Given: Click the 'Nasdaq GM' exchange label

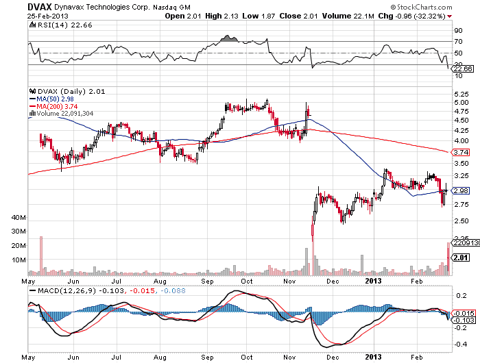Looking at the screenshot, I should click(x=172, y=7).
